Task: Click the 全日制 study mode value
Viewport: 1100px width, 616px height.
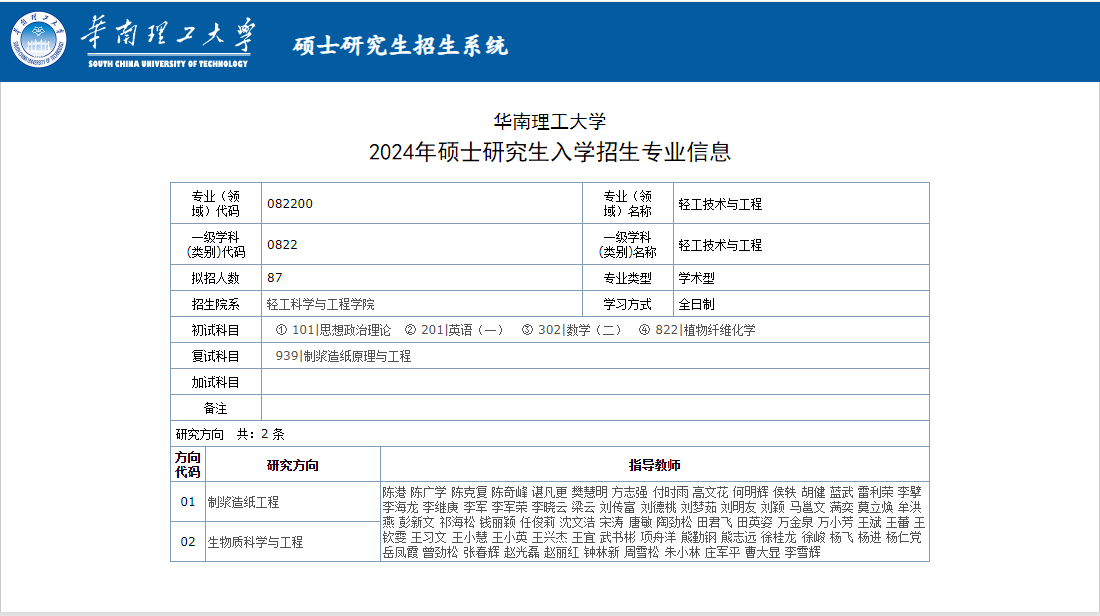Action: point(697,304)
